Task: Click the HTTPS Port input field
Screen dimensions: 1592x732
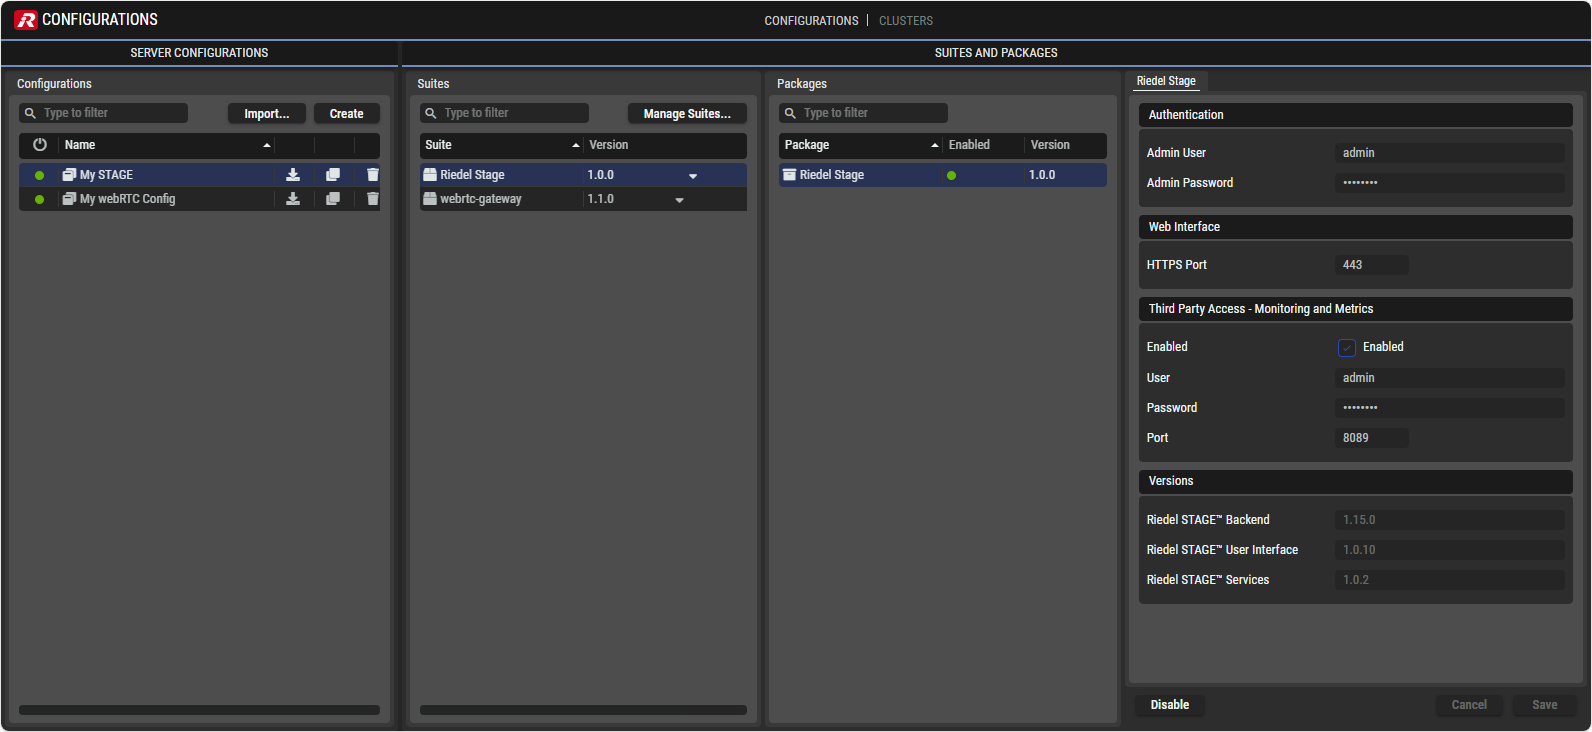Action: [1371, 265]
